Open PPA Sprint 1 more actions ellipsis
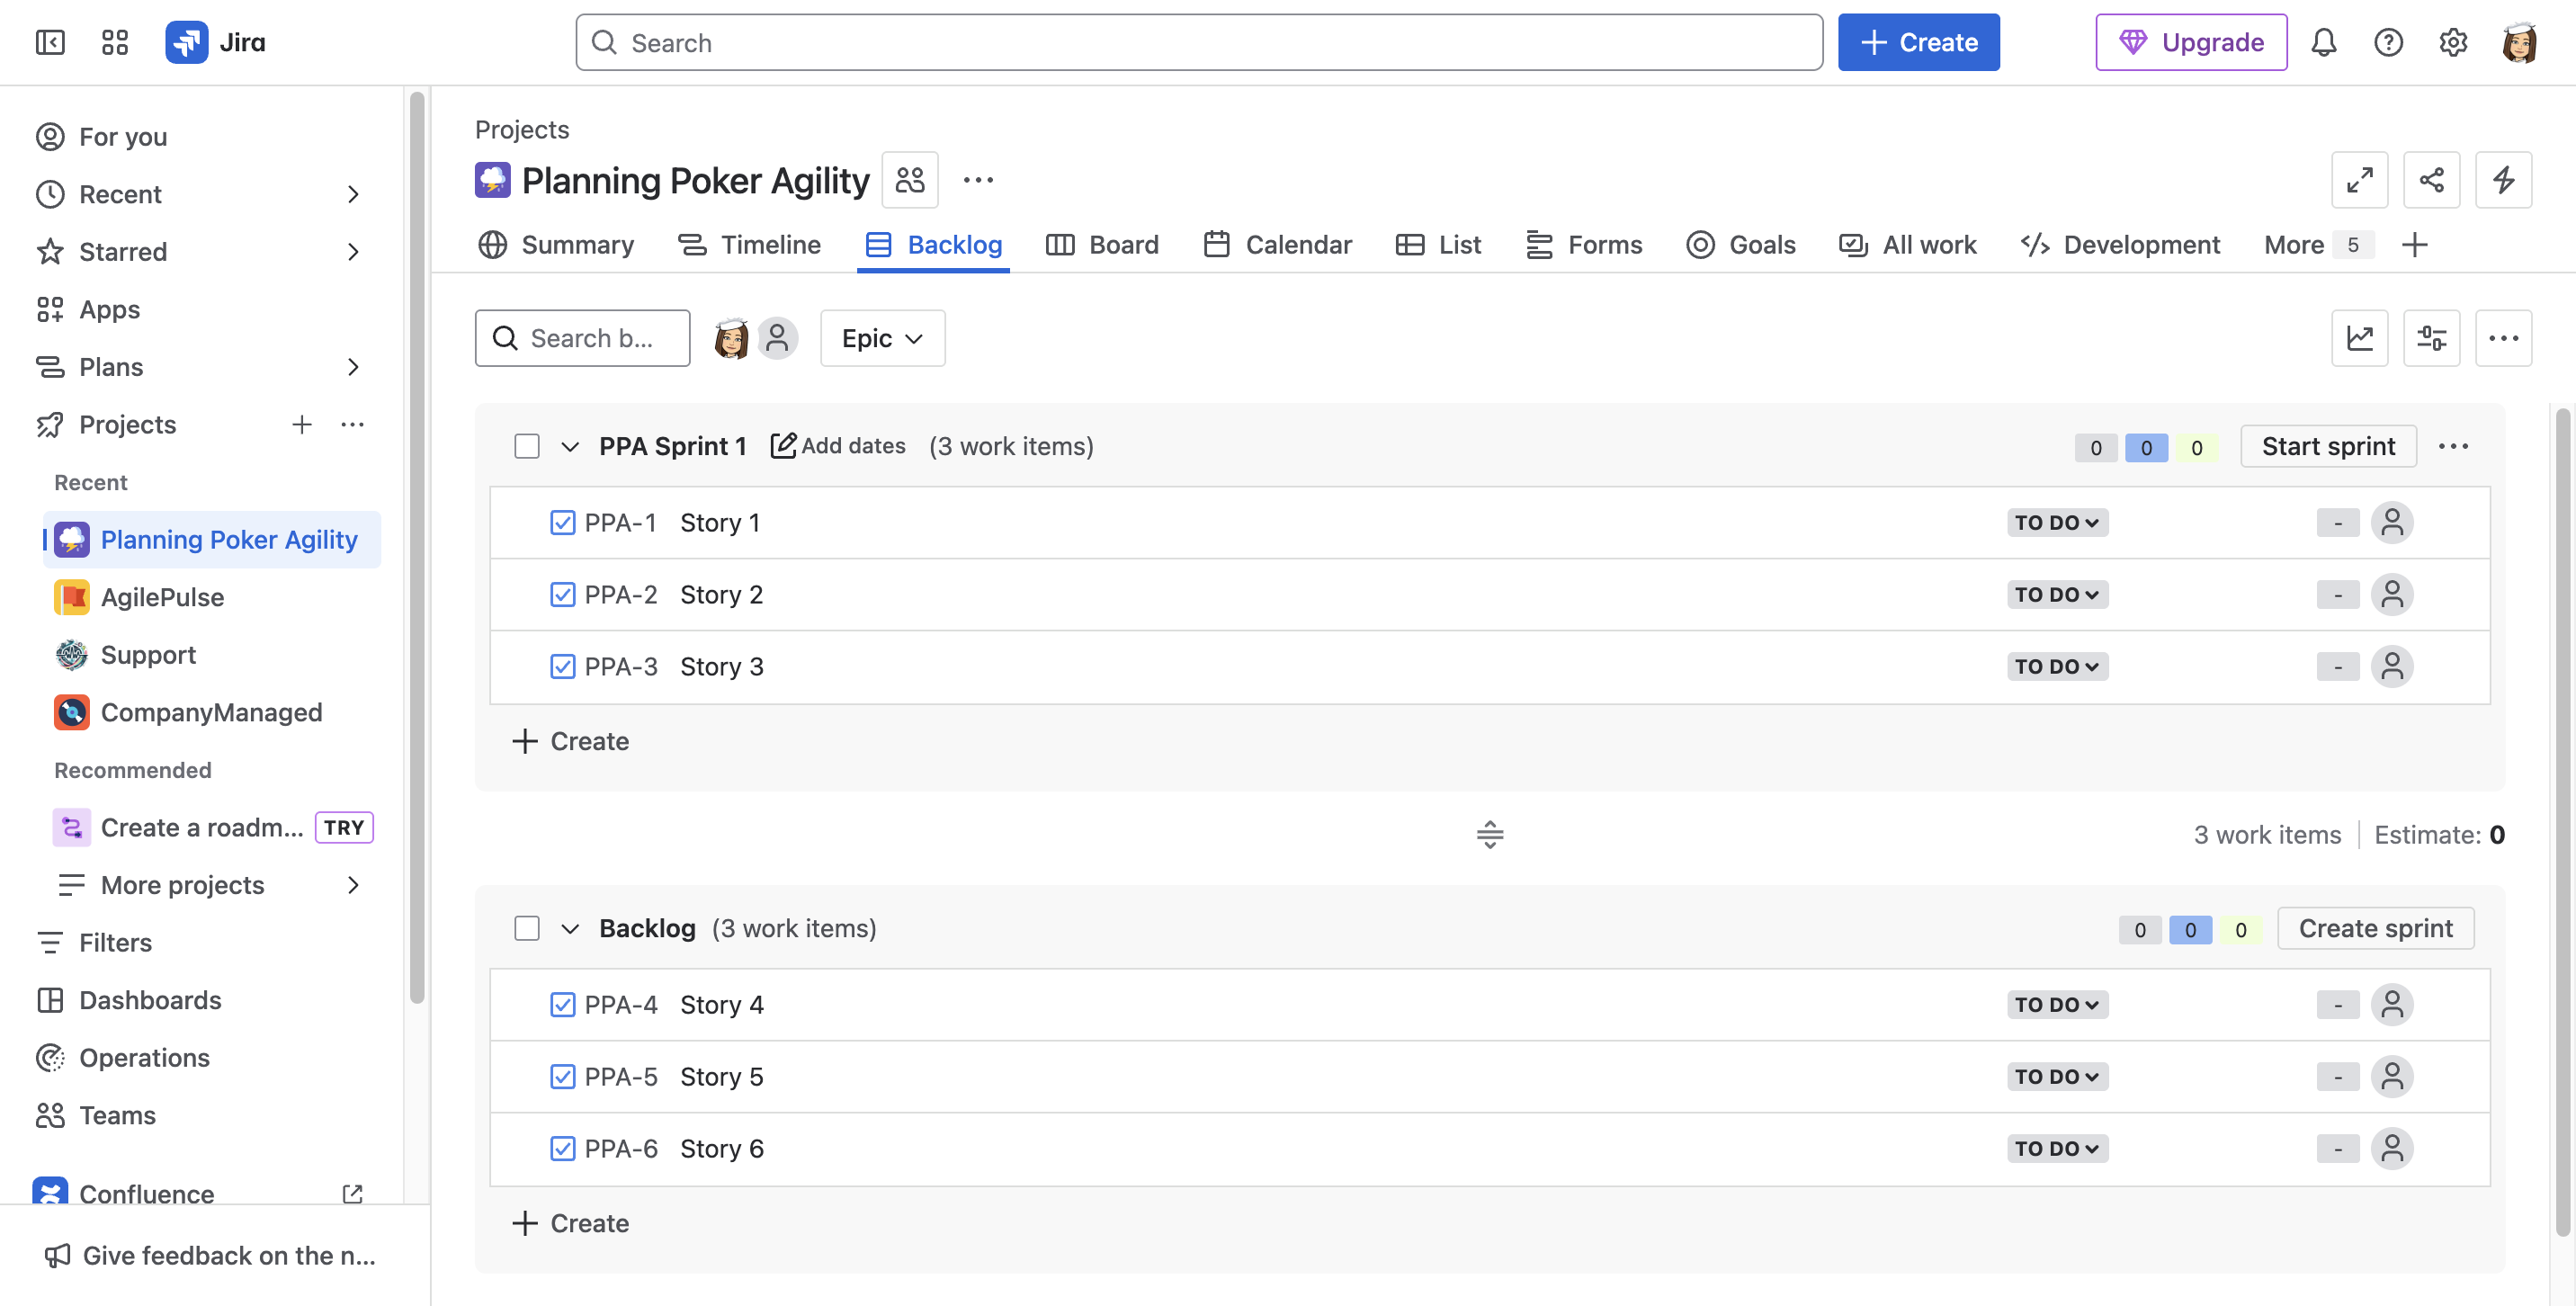The height and width of the screenshot is (1306, 2576). (x=2453, y=446)
